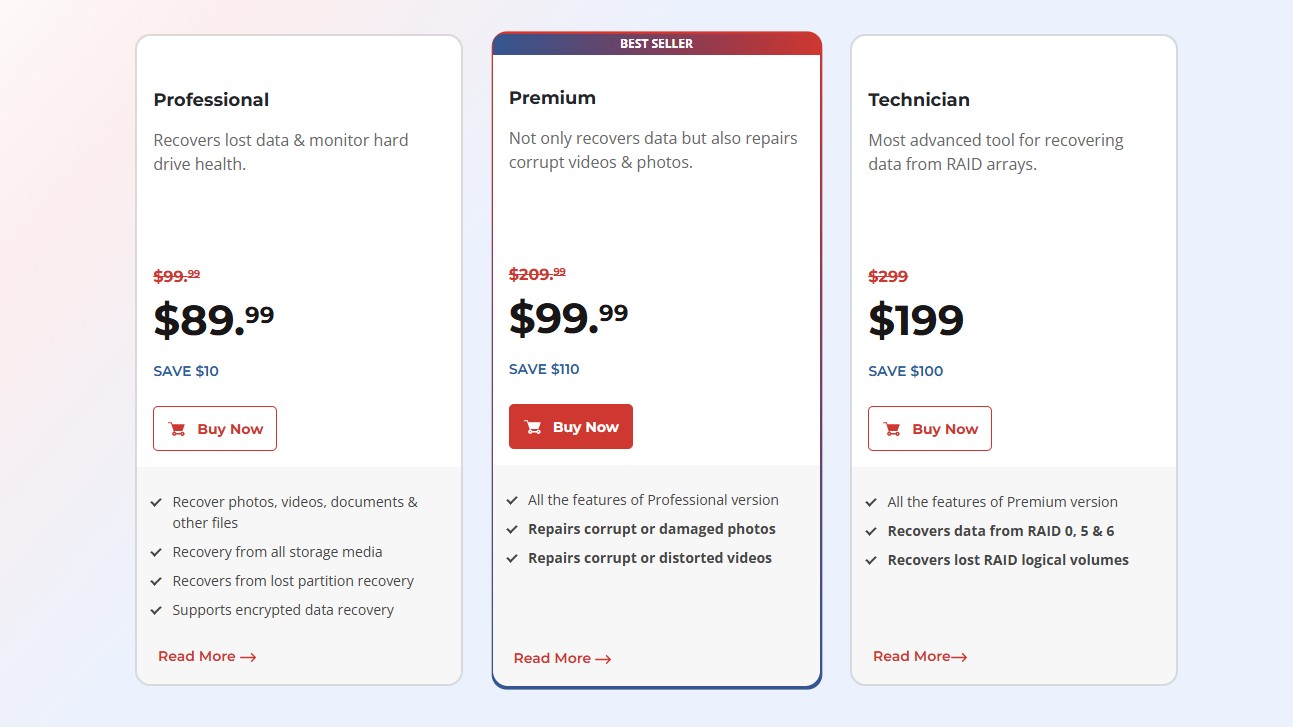This screenshot has height=727, width=1293.
Task: Click the $89.99 price on the Professional card
Action: click(x=212, y=315)
